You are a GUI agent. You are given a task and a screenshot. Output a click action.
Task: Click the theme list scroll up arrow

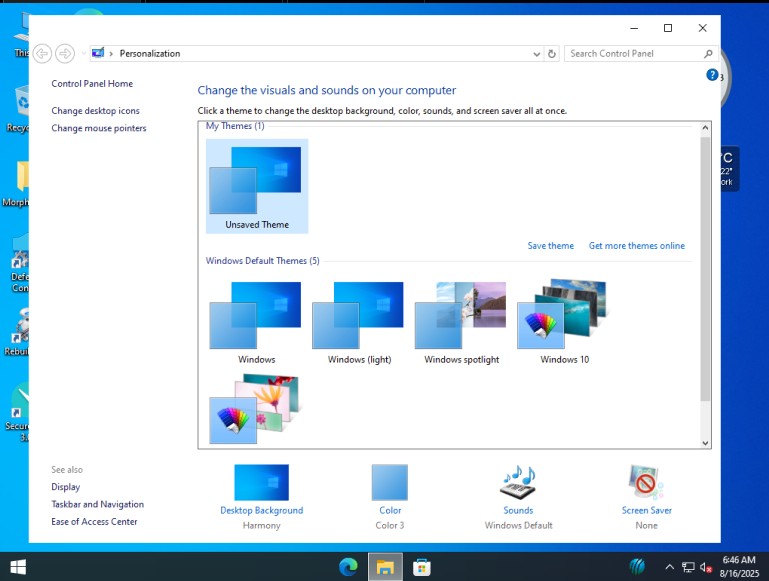[x=705, y=128]
